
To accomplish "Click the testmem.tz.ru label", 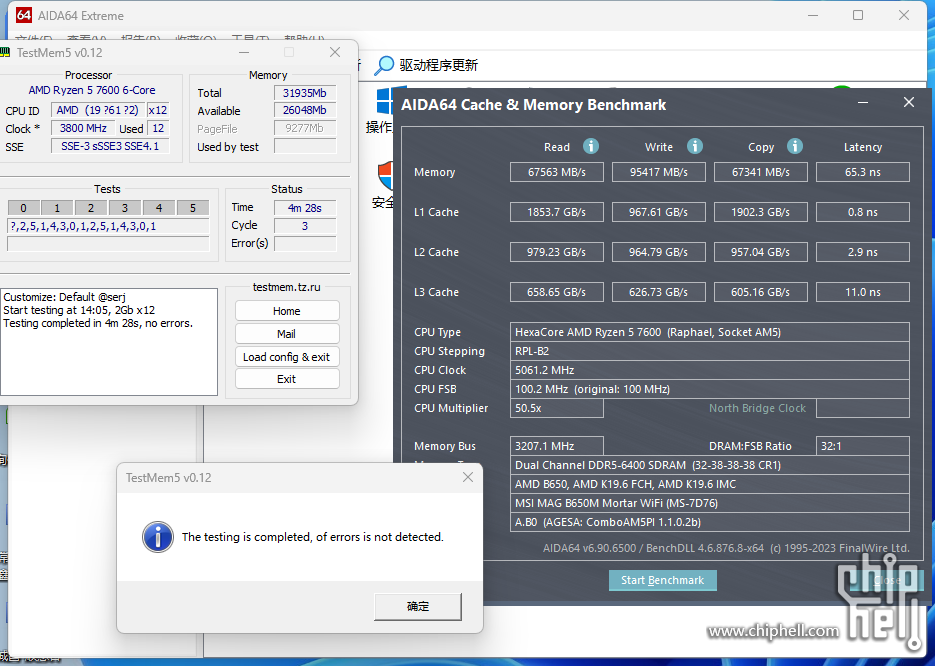I will click(287, 287).
